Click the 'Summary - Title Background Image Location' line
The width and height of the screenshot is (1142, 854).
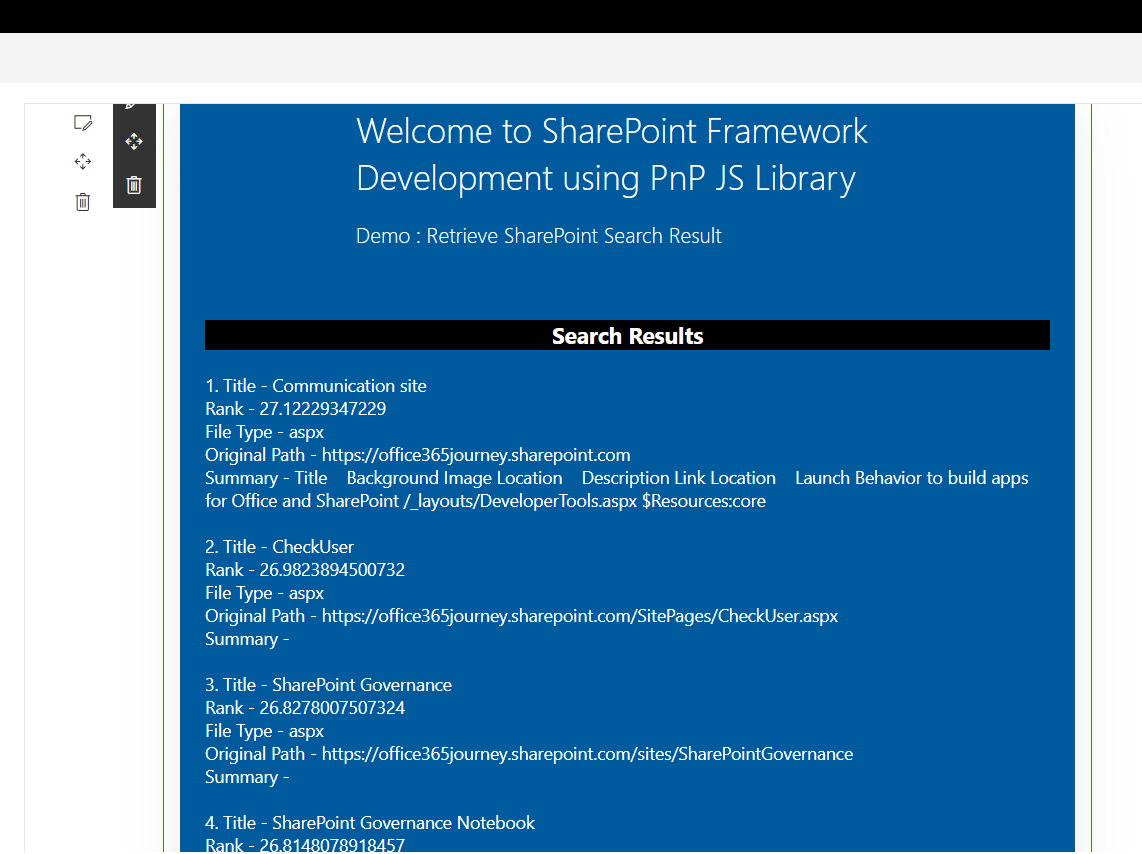pyautogui.click(x=616, y=489)
